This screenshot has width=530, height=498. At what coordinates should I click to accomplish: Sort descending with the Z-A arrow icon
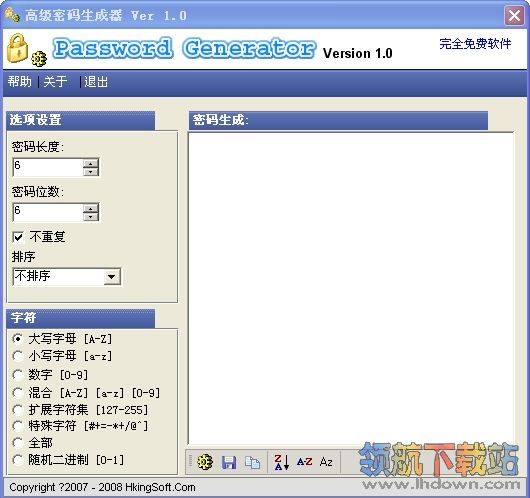point(282,462)
